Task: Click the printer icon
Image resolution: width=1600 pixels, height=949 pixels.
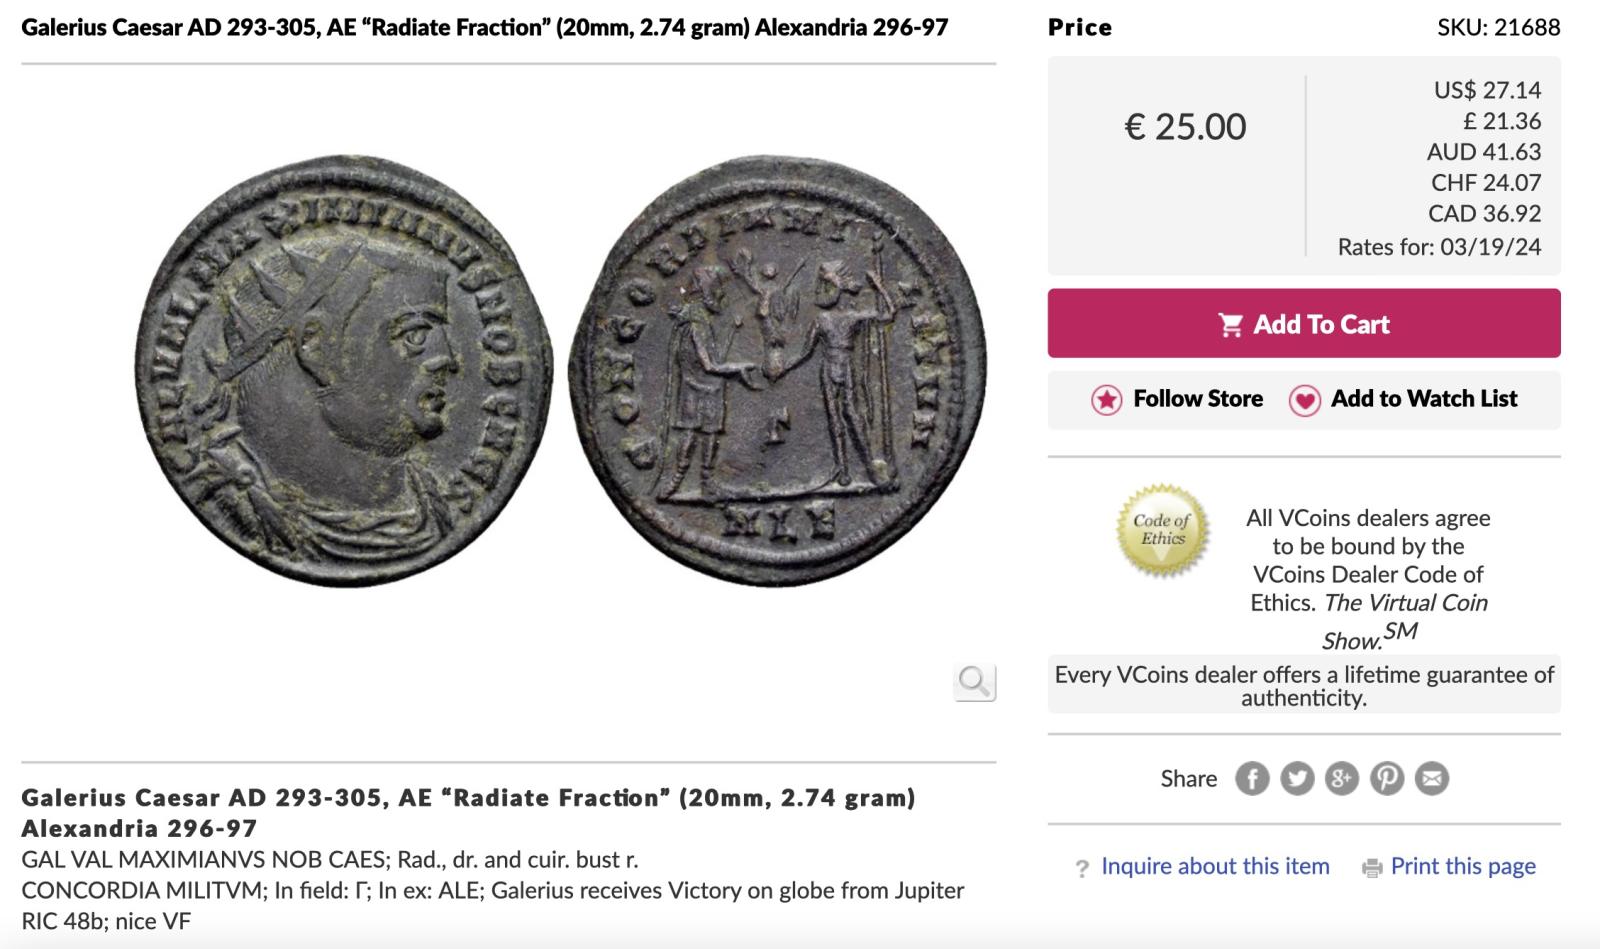Action: click(1372, 868)
